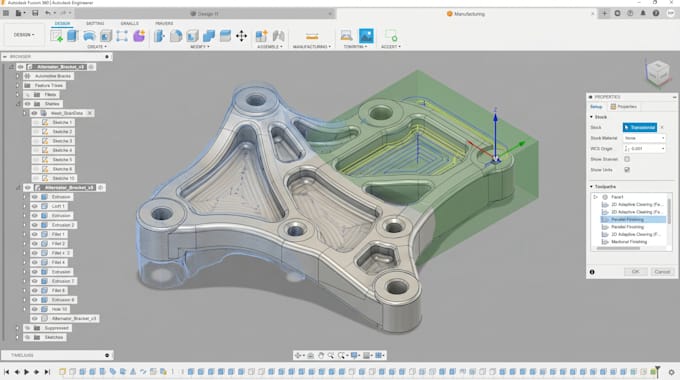Open the data panel grid icon

point(6,13)
